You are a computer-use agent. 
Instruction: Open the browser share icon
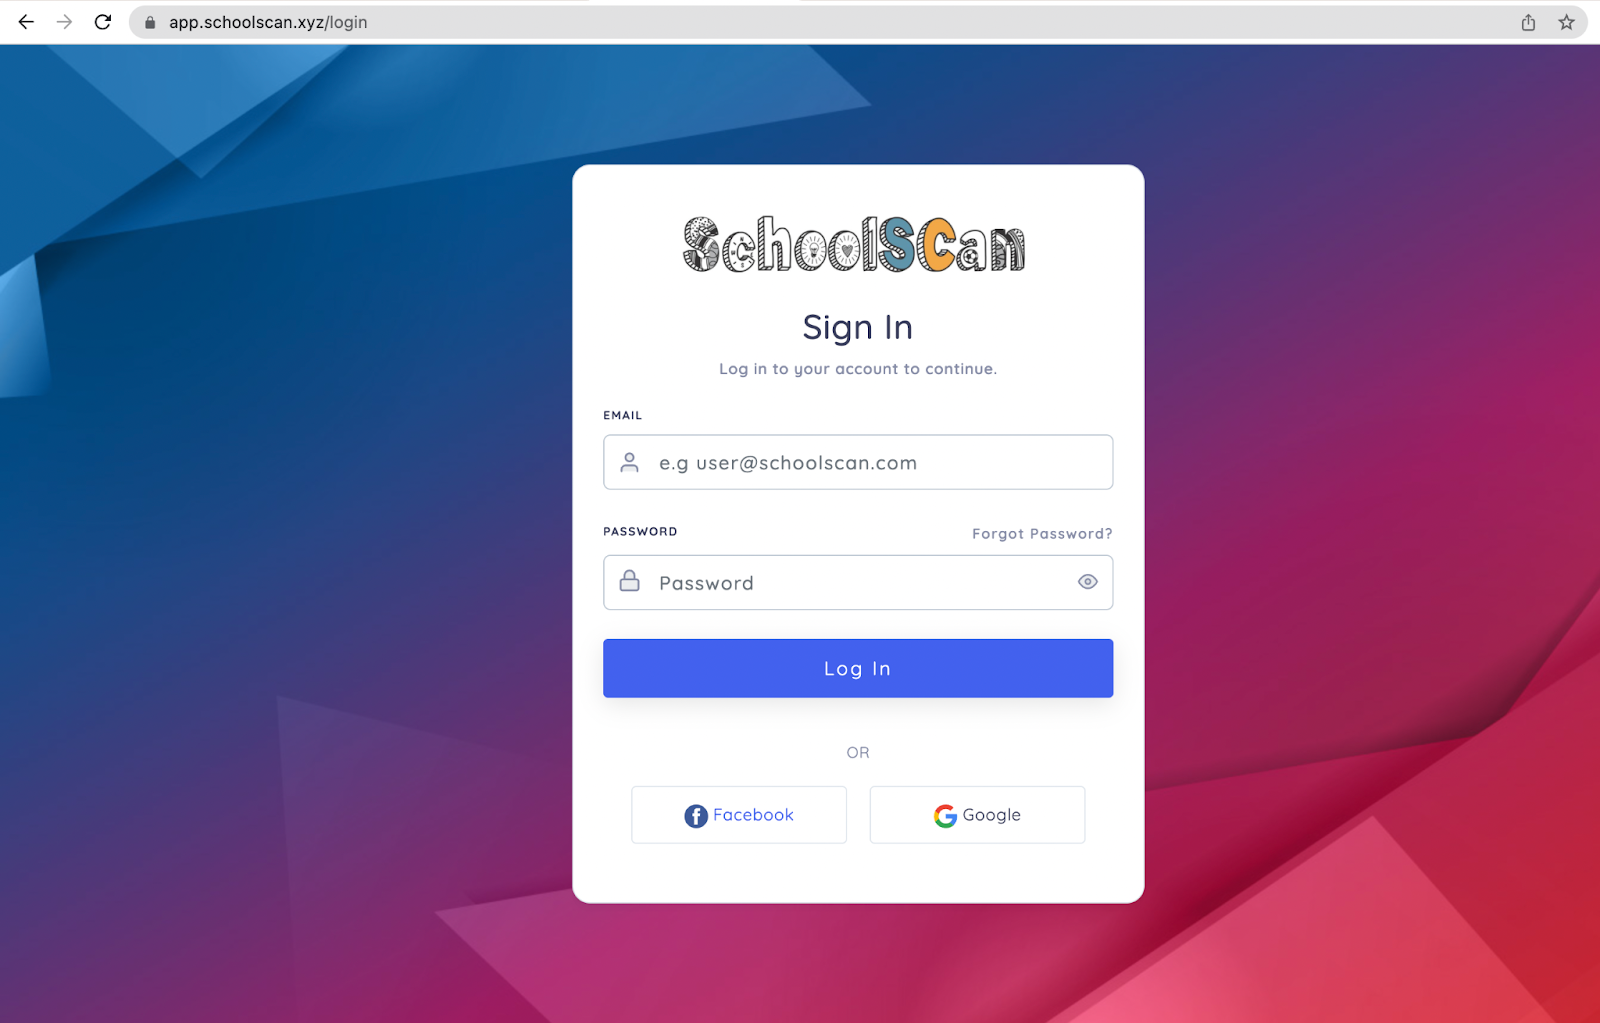pyautogui.click(x=1528, y=22)
